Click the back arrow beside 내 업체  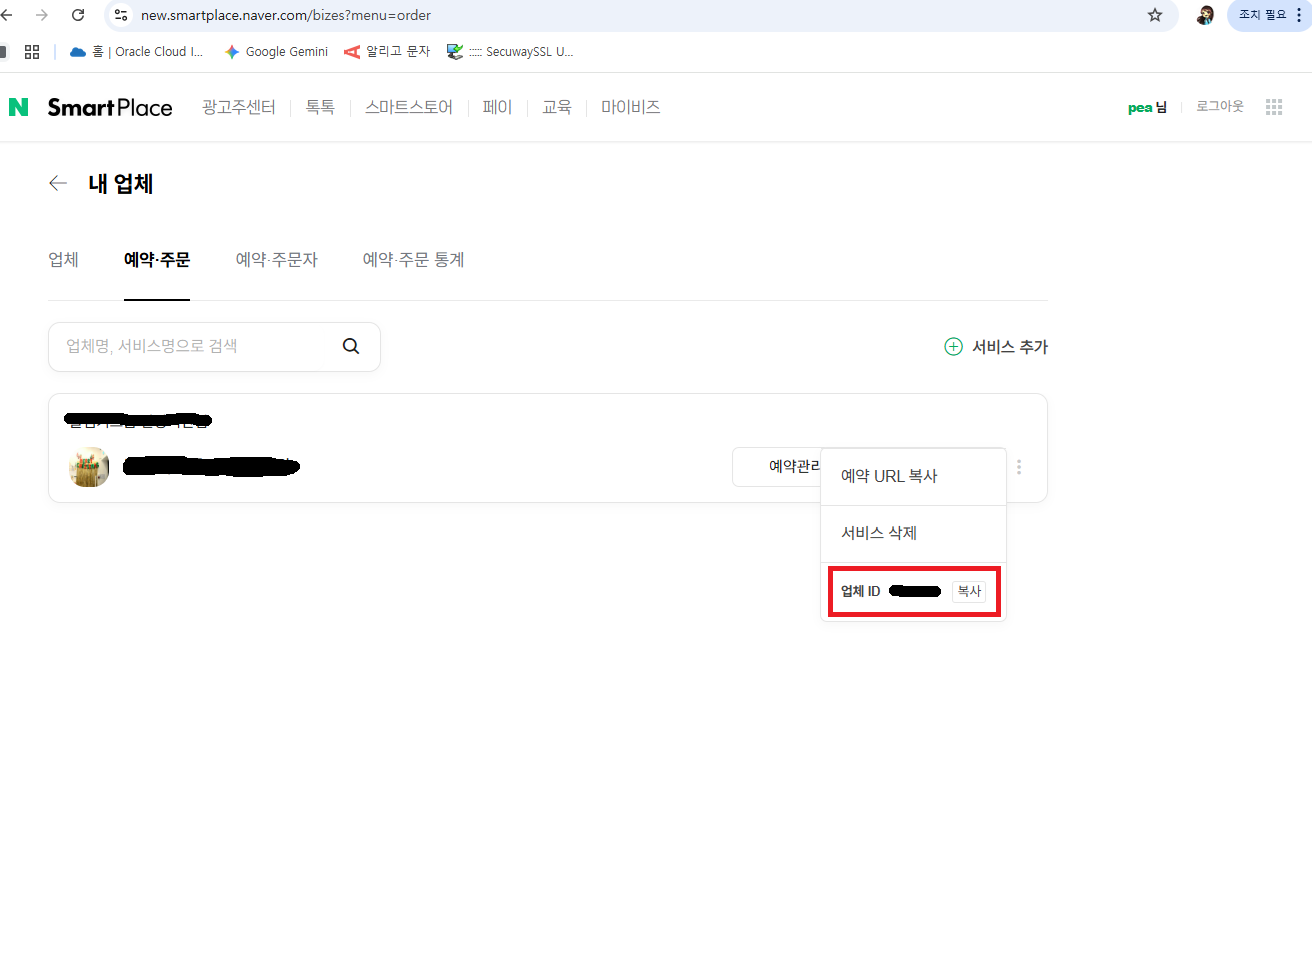point(57,183)
